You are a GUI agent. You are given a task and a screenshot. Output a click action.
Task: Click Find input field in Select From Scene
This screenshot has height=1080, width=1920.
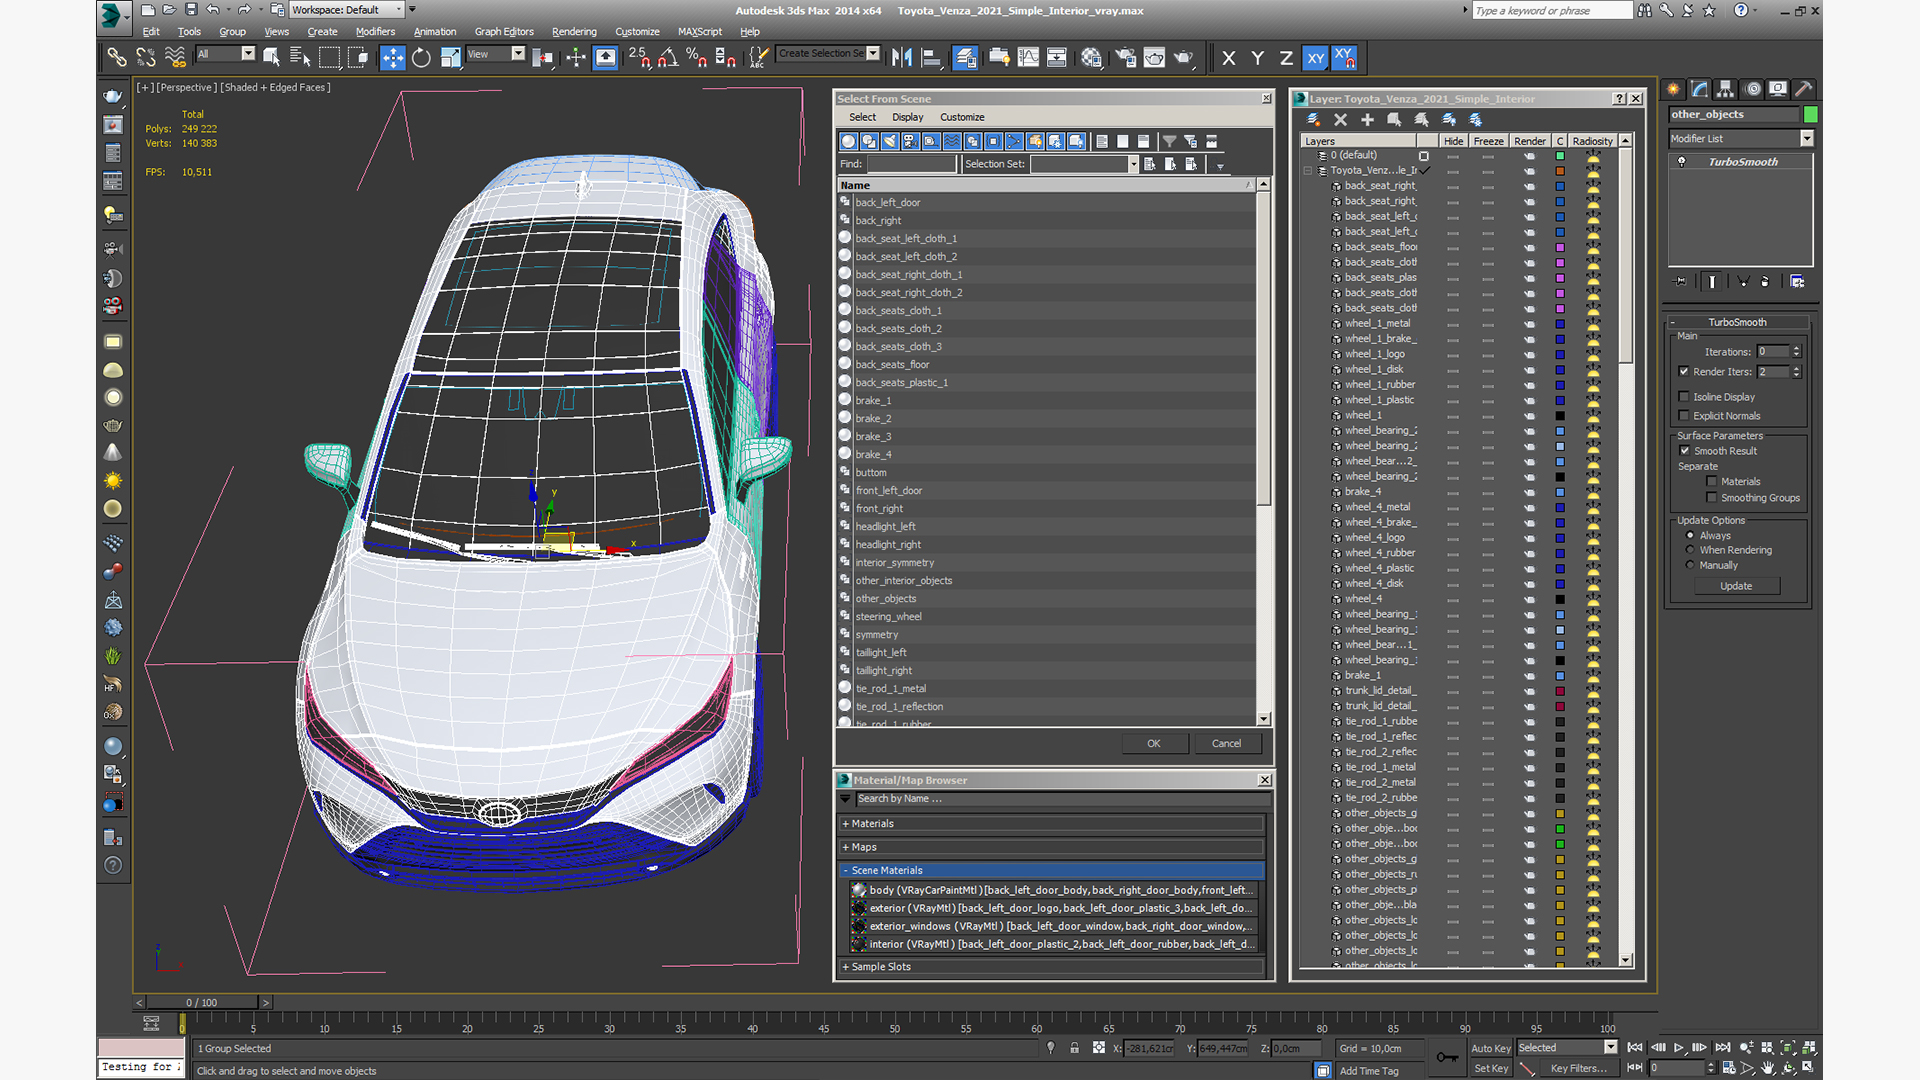pos(911,164)
